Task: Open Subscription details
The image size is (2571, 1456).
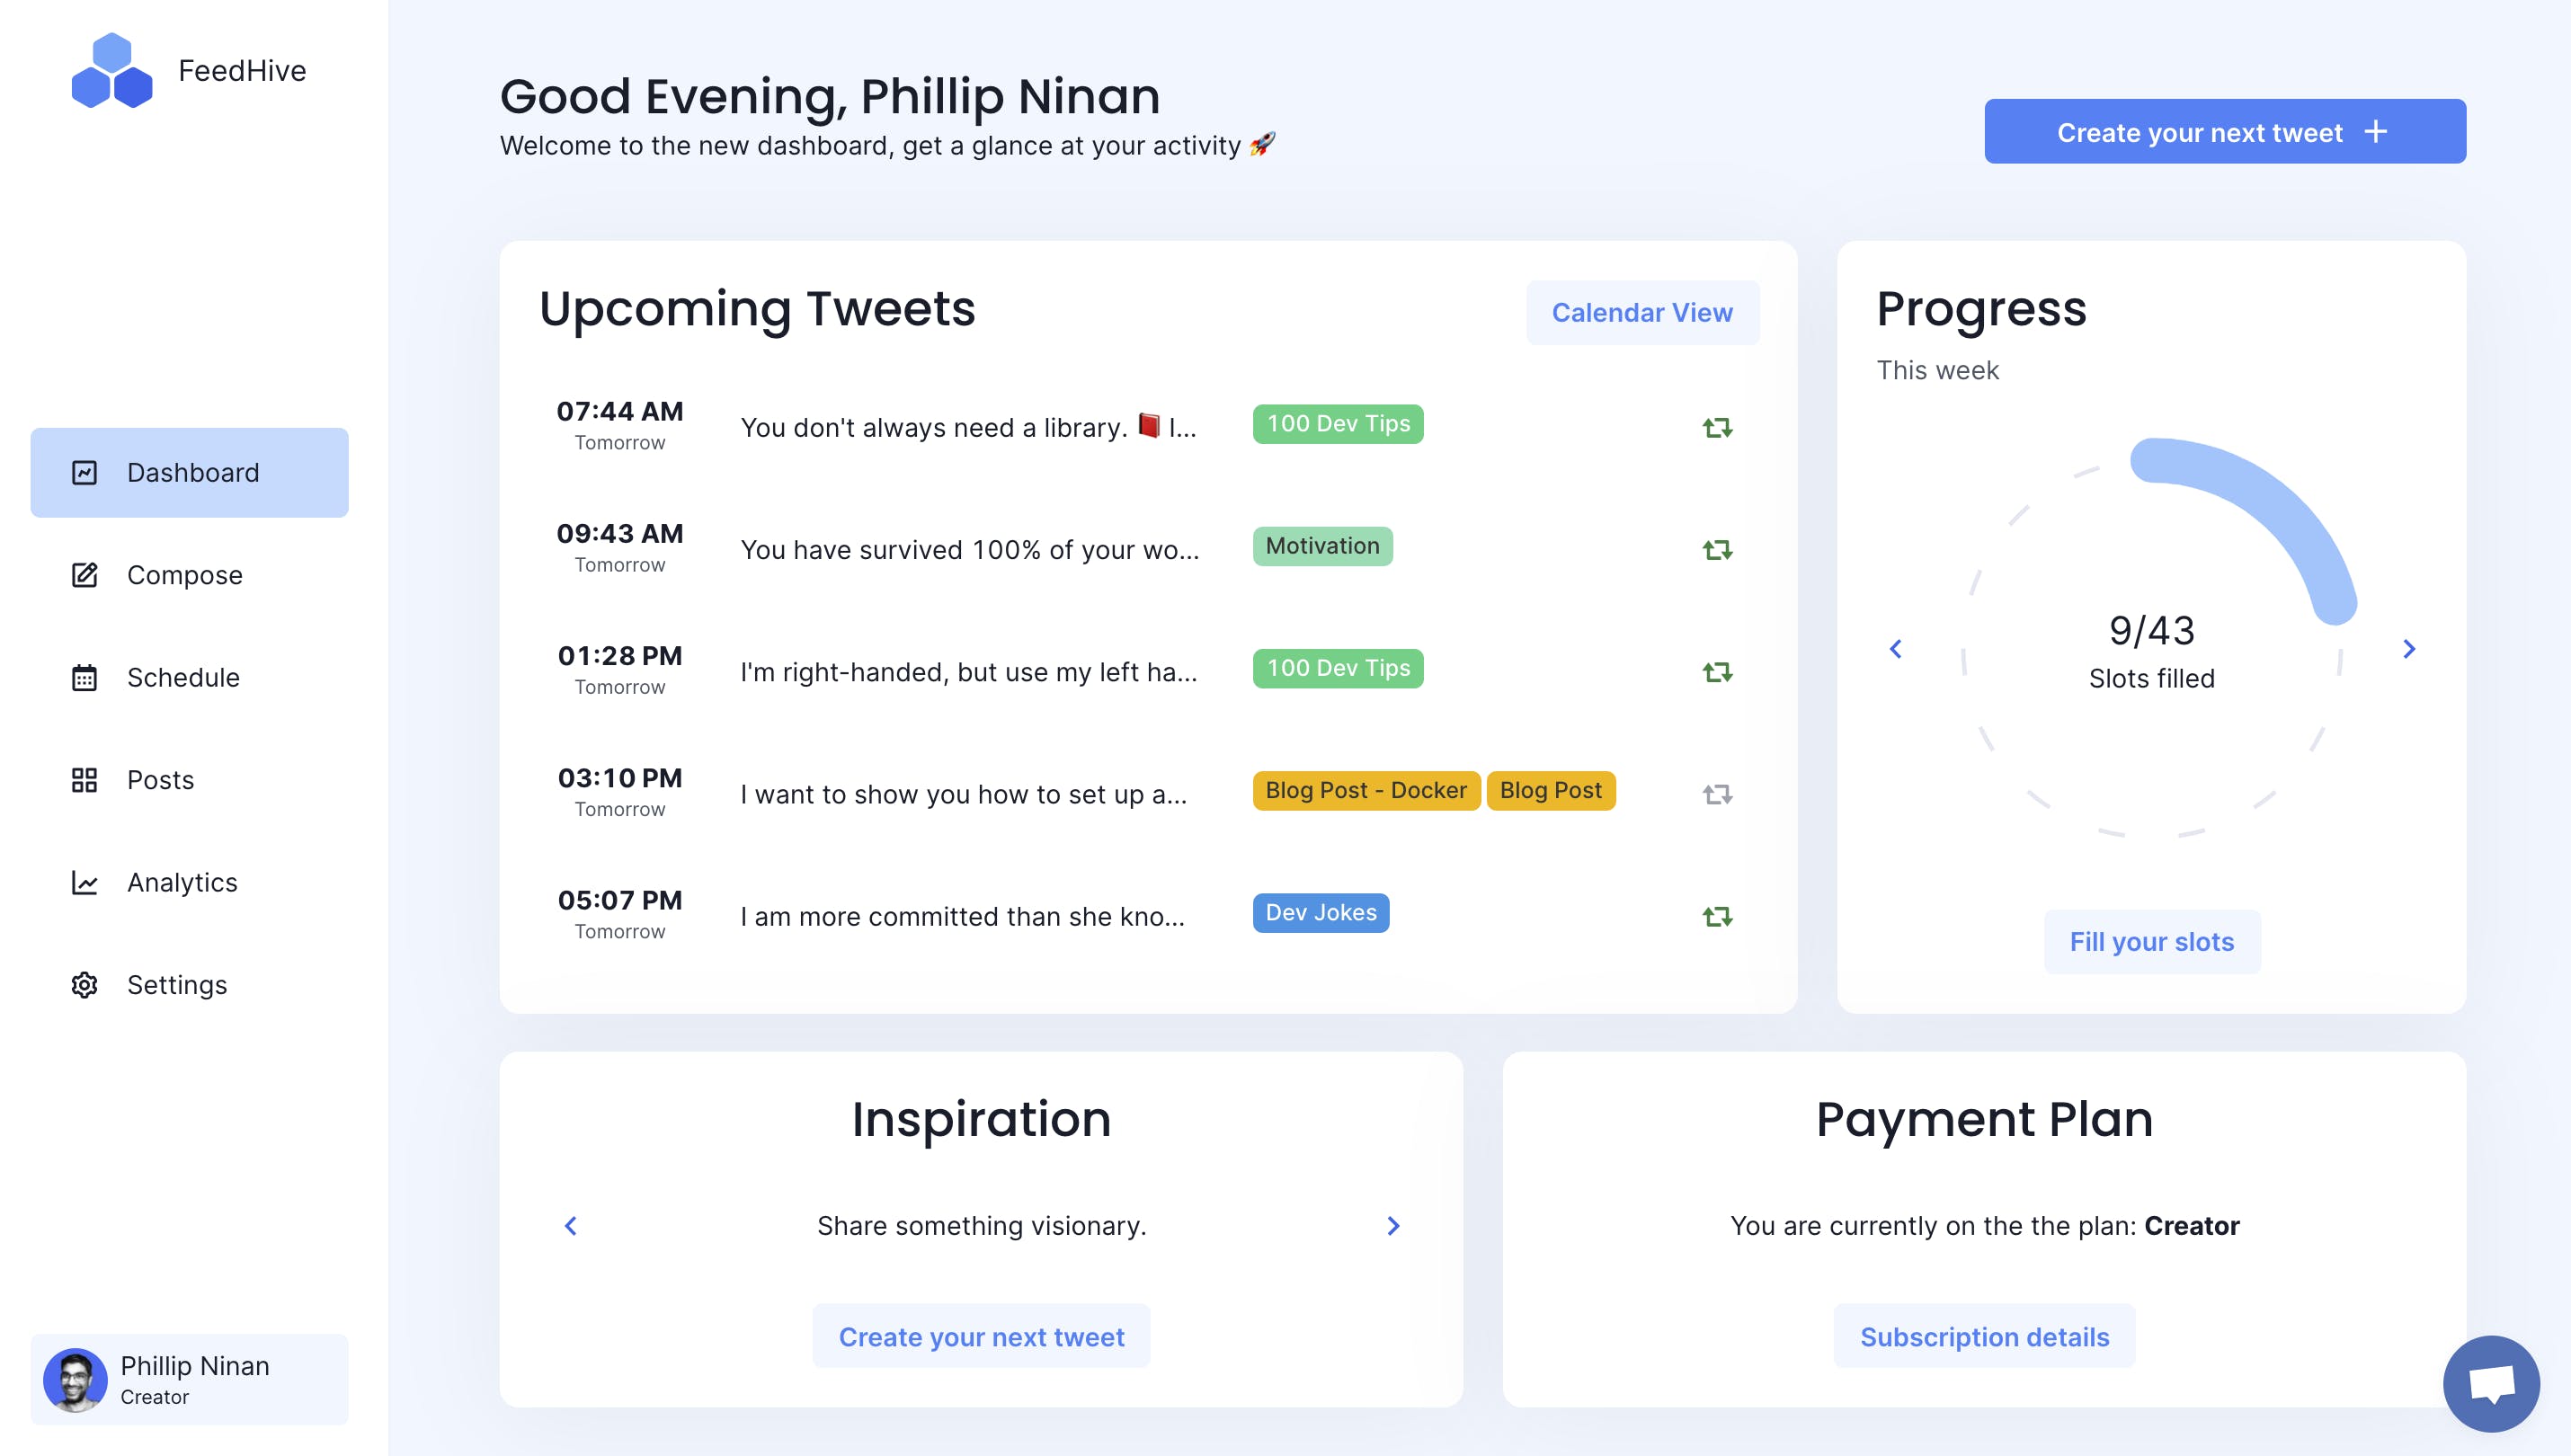Action: 1983,1336
